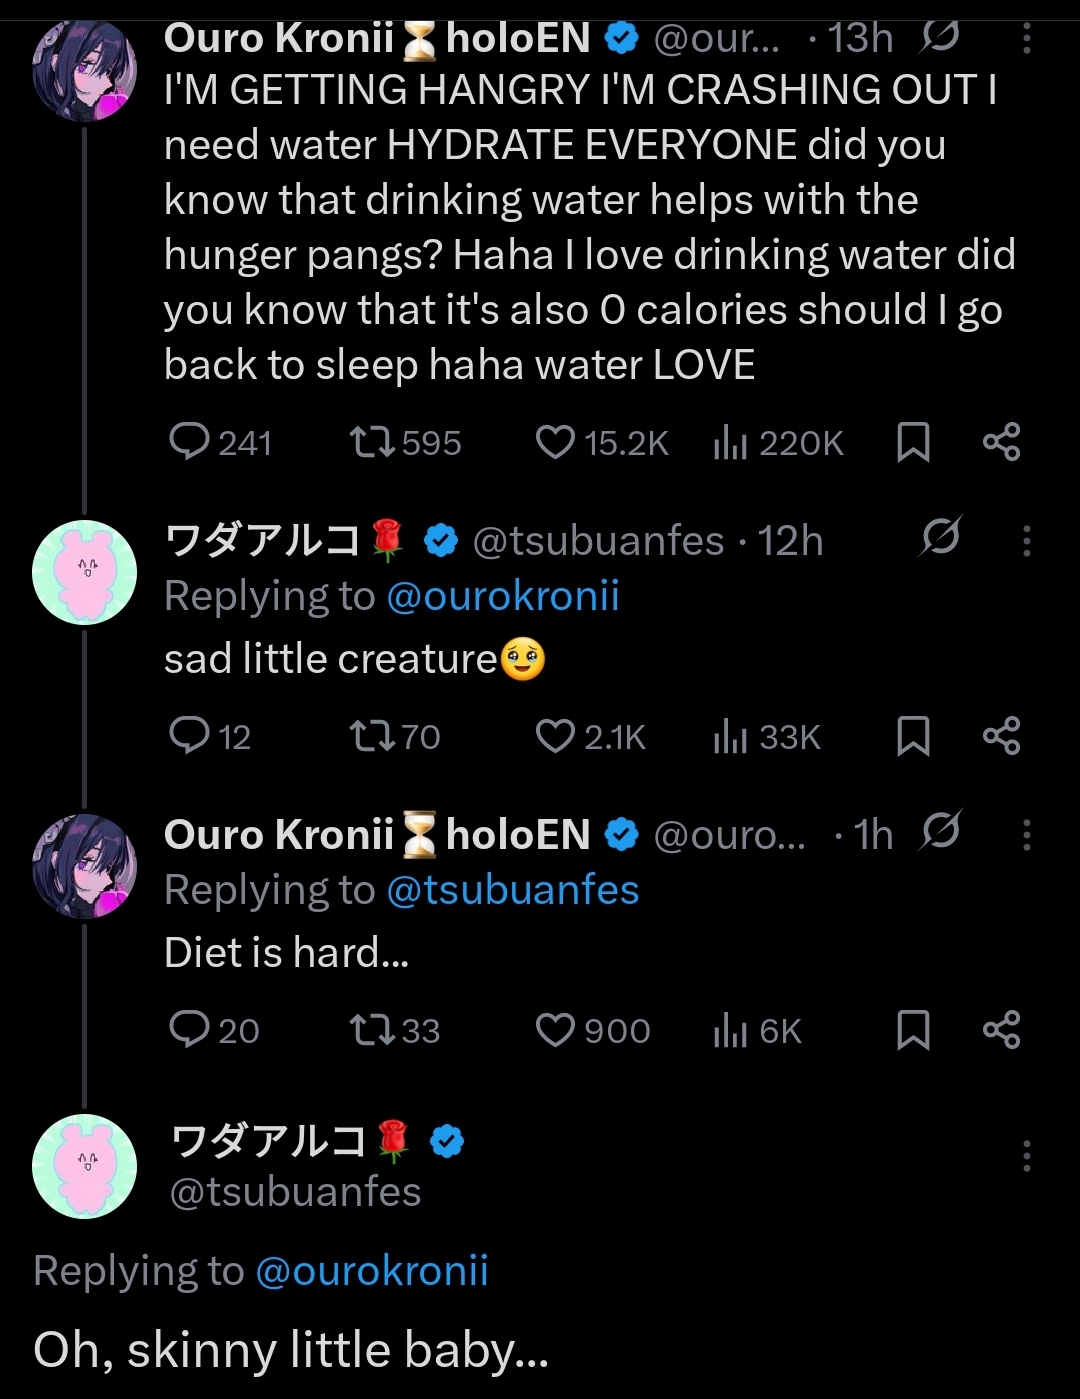View analytics showing 220K views
This screenshot has height=1399, width=1080.
tap(731, 442)
